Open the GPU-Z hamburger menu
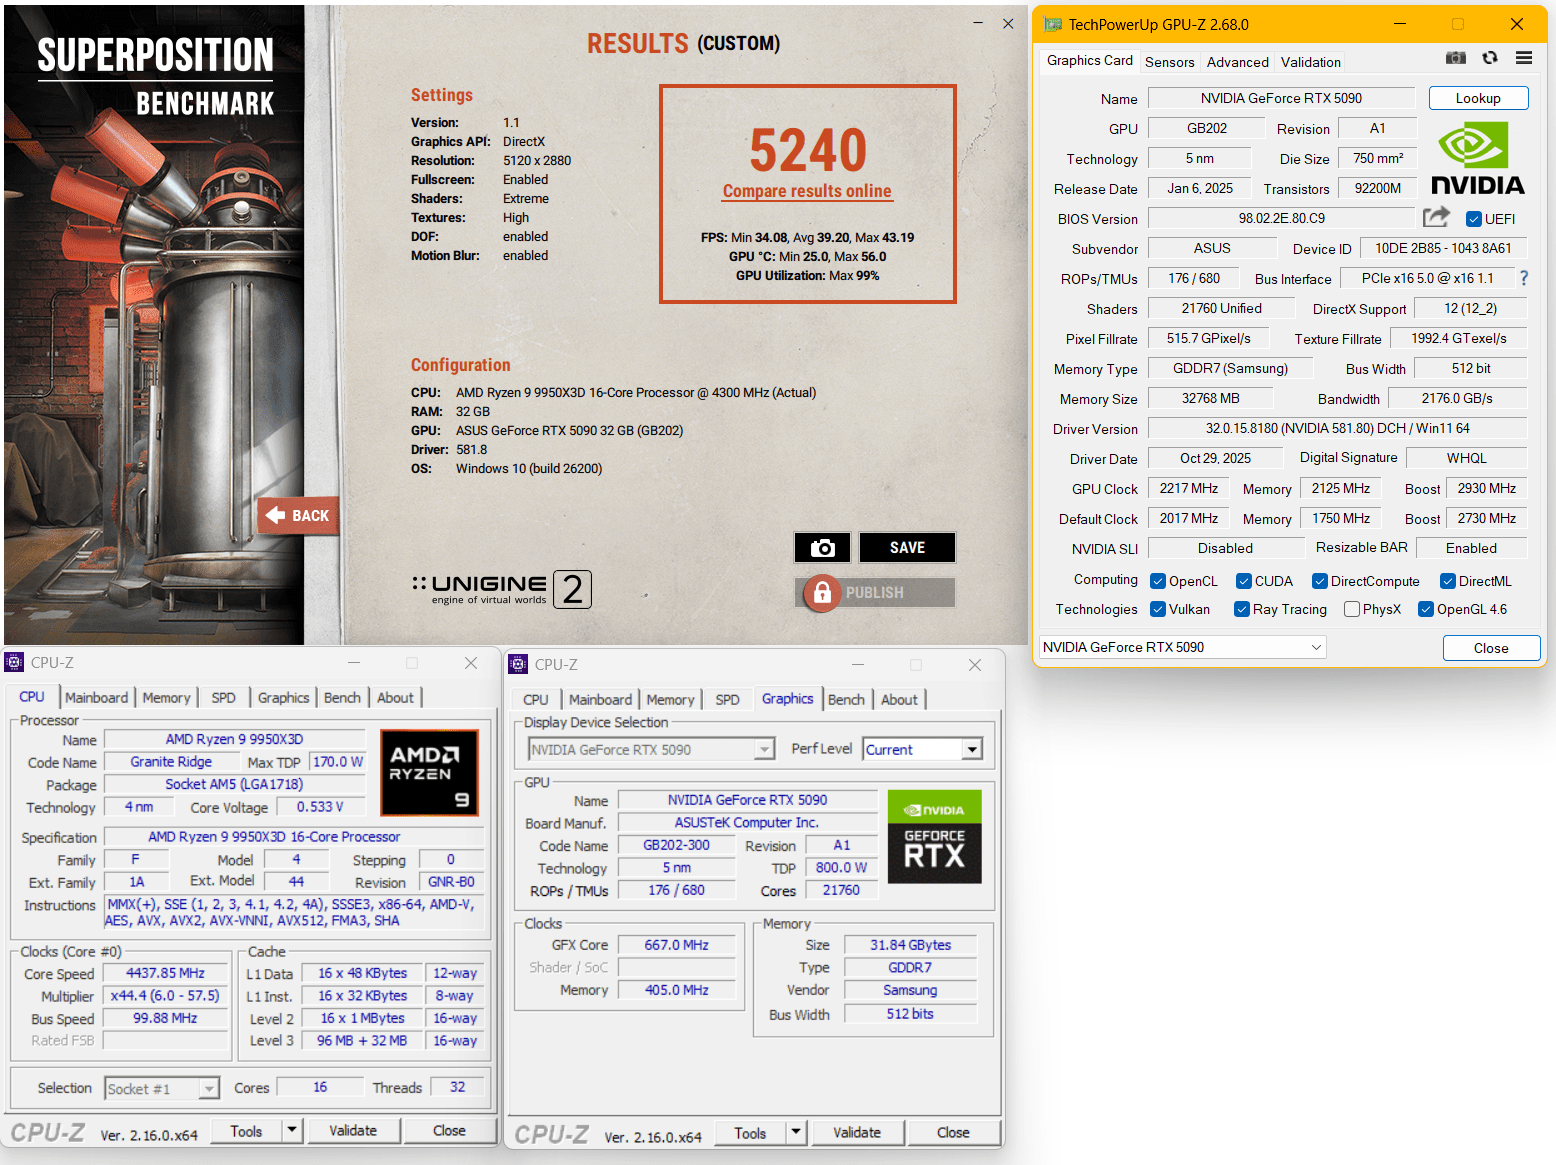The image size is (1556, 1165). [1524, 59]
